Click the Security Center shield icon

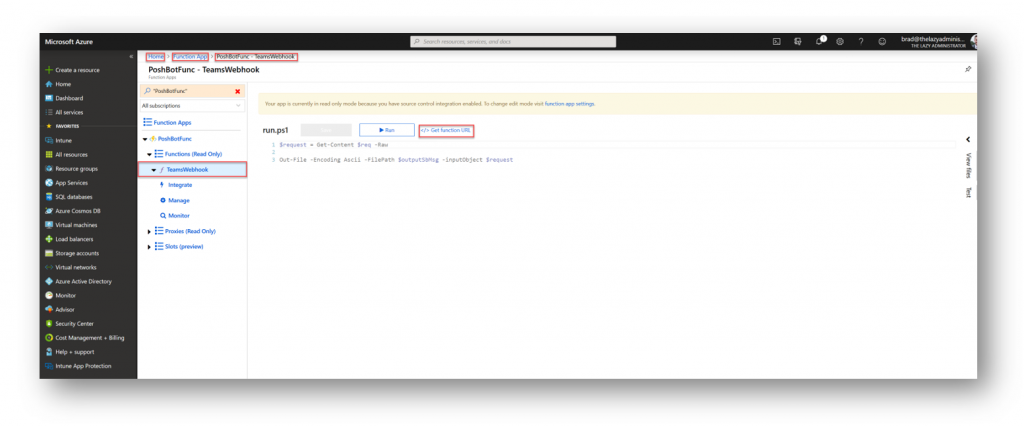48,324
